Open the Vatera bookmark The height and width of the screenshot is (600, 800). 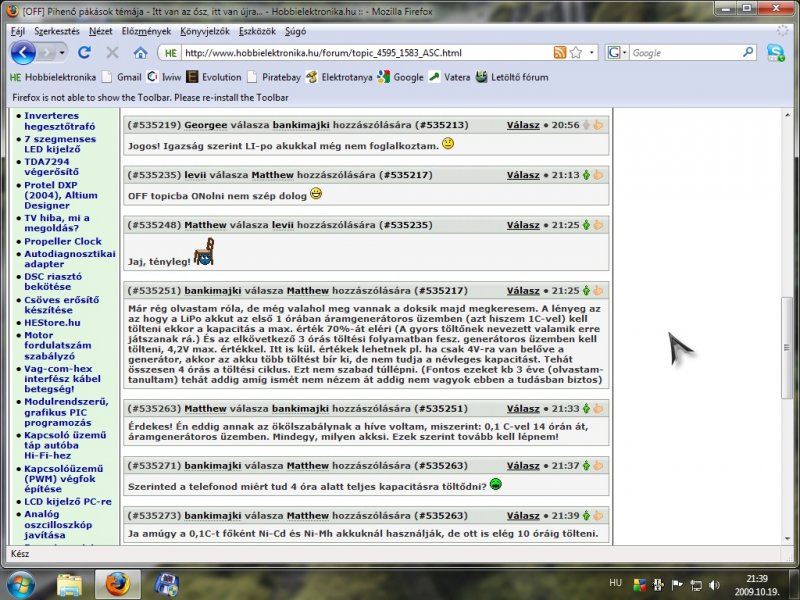click(449, 77)
